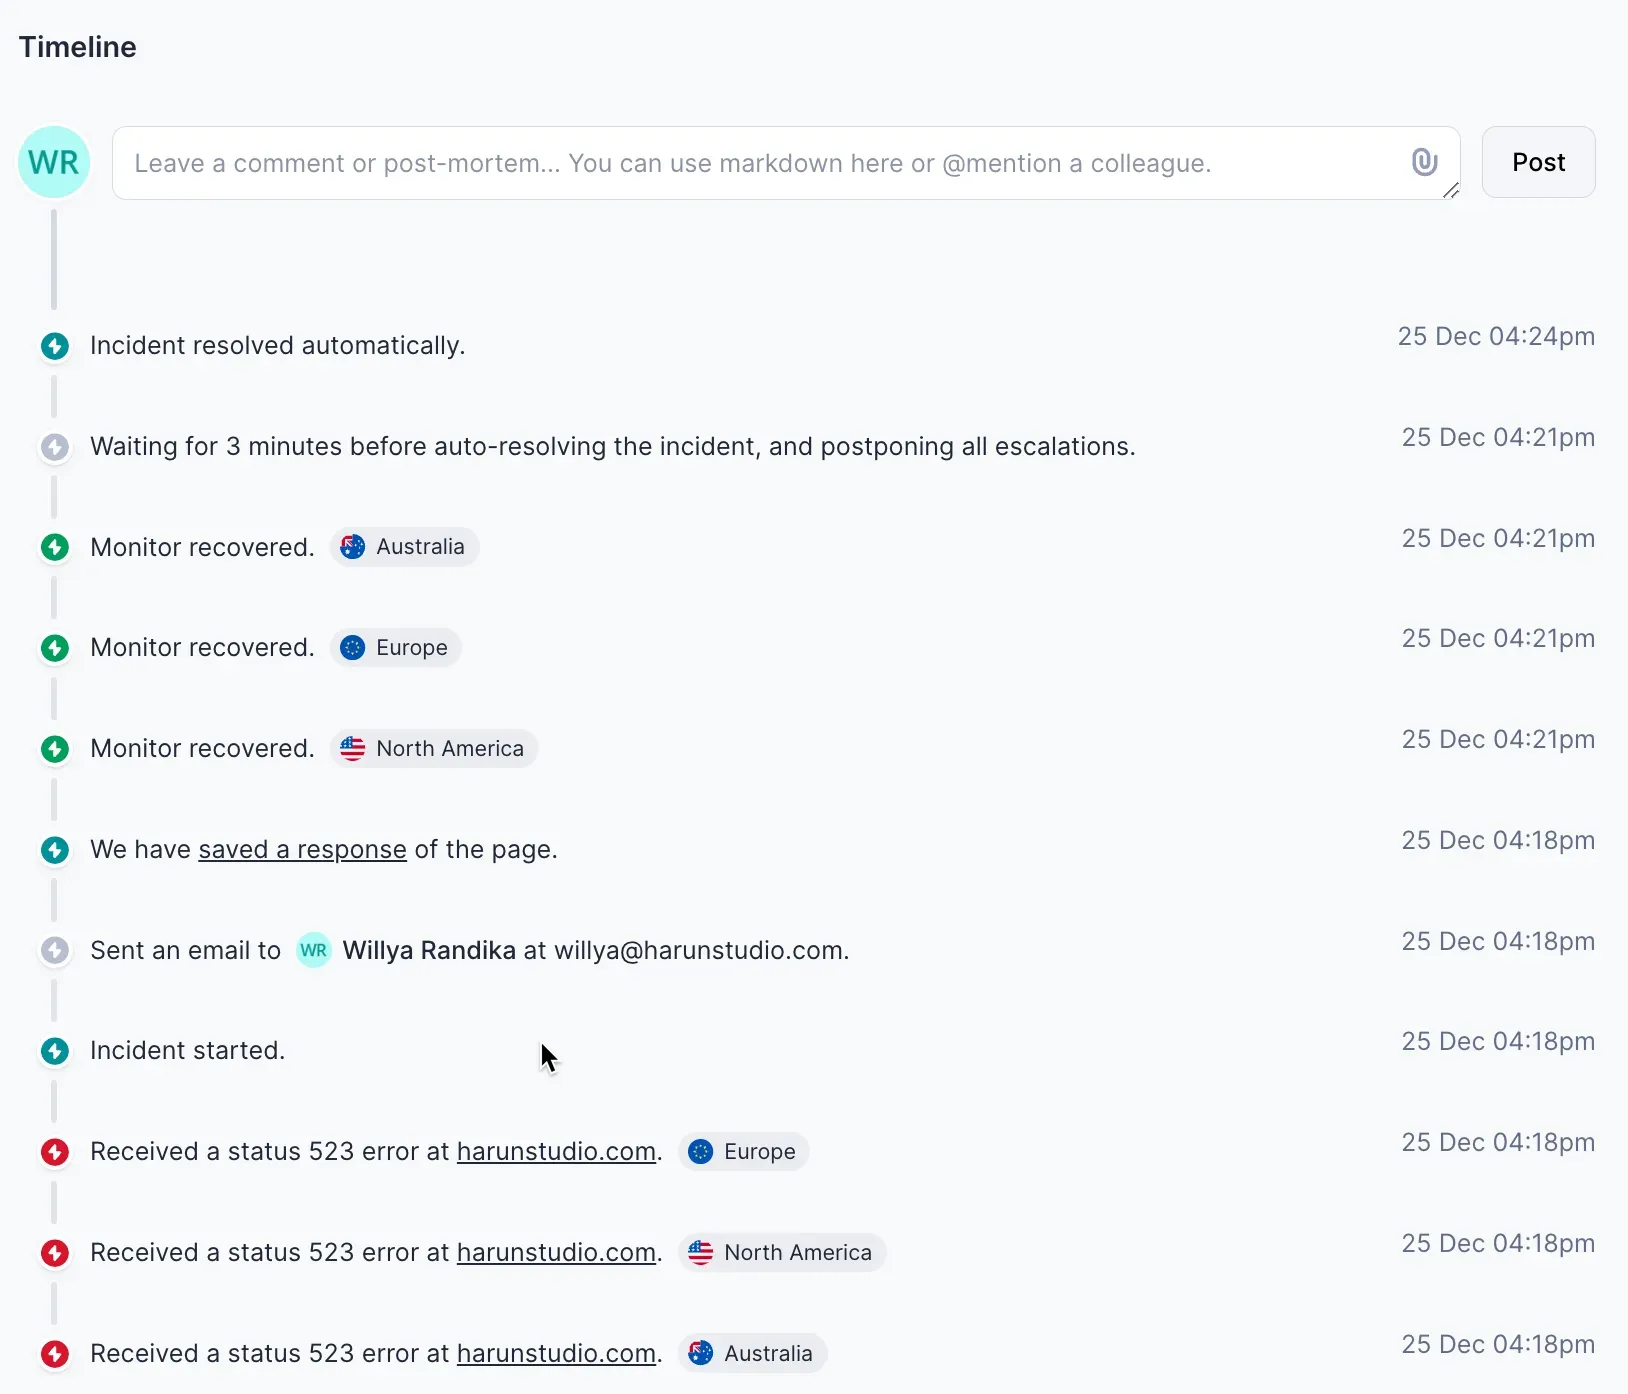Screen dimensions: 1628x1394
Task: Click the Post button
Action: pos(1537,162)
